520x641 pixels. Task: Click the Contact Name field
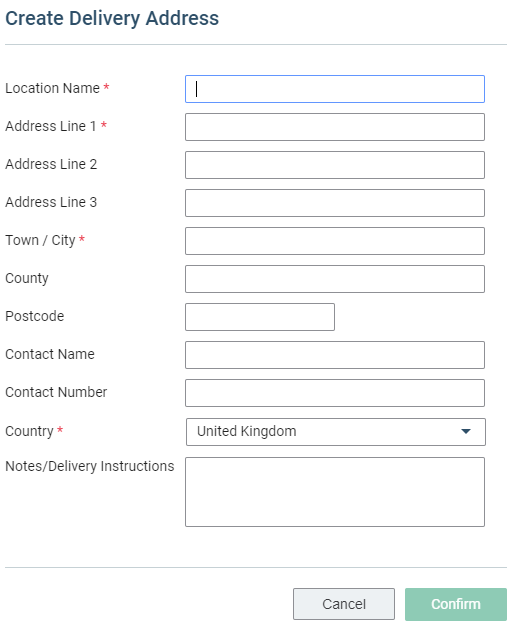pyautogui.click(x=335, y=355)
